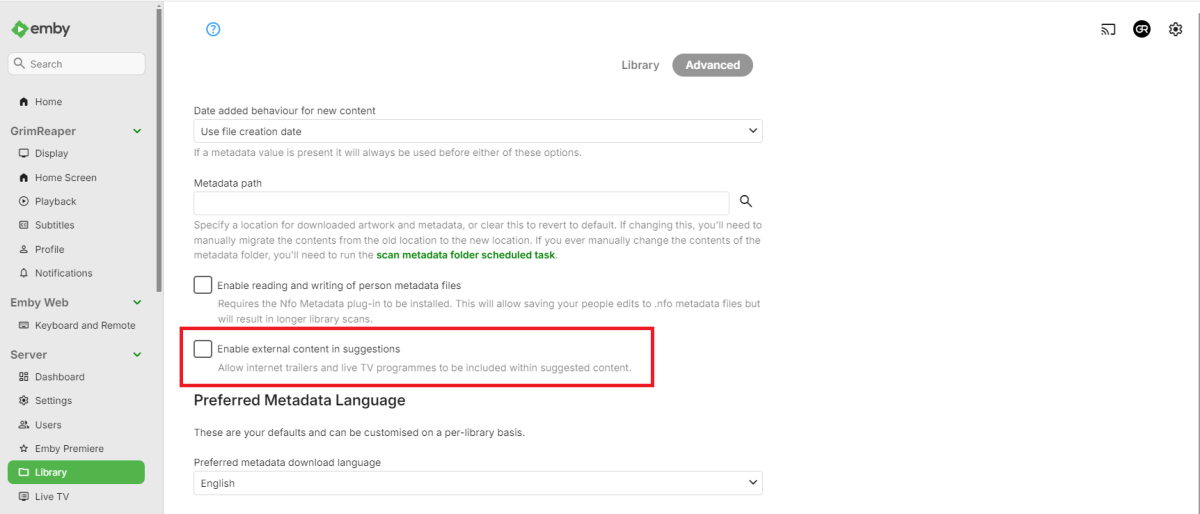Open Emby Premiere in sidebar
This screenshot has width=1200, height=514.
[69, 449]
